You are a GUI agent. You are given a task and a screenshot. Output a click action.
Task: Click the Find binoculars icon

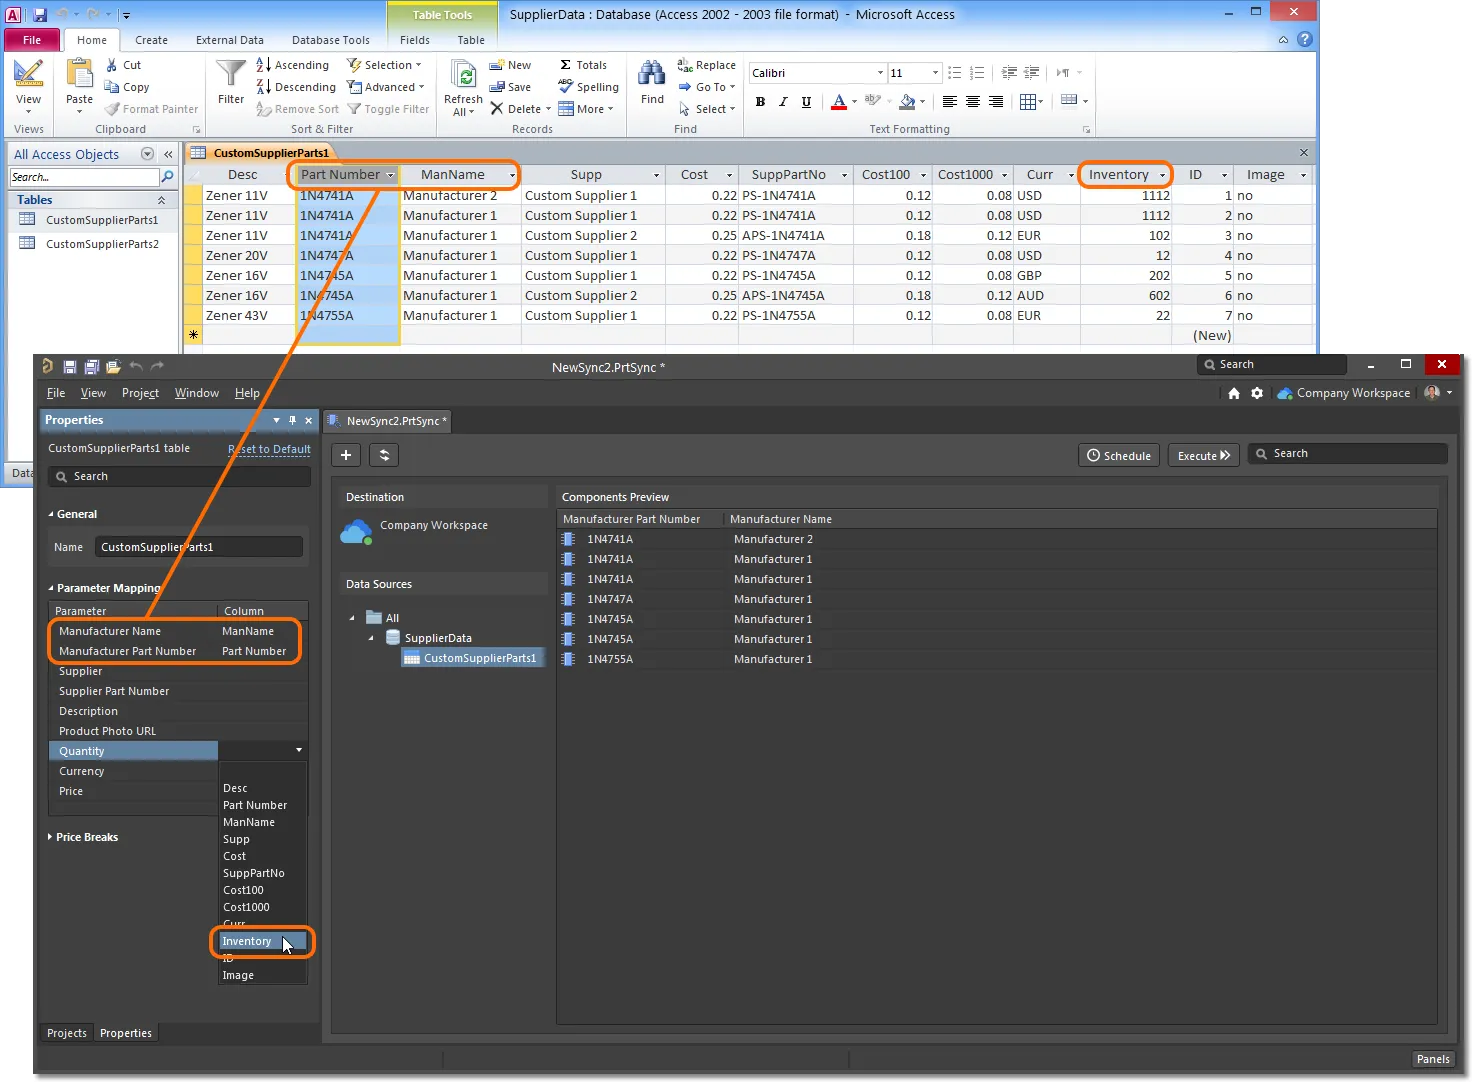[652, 74]
